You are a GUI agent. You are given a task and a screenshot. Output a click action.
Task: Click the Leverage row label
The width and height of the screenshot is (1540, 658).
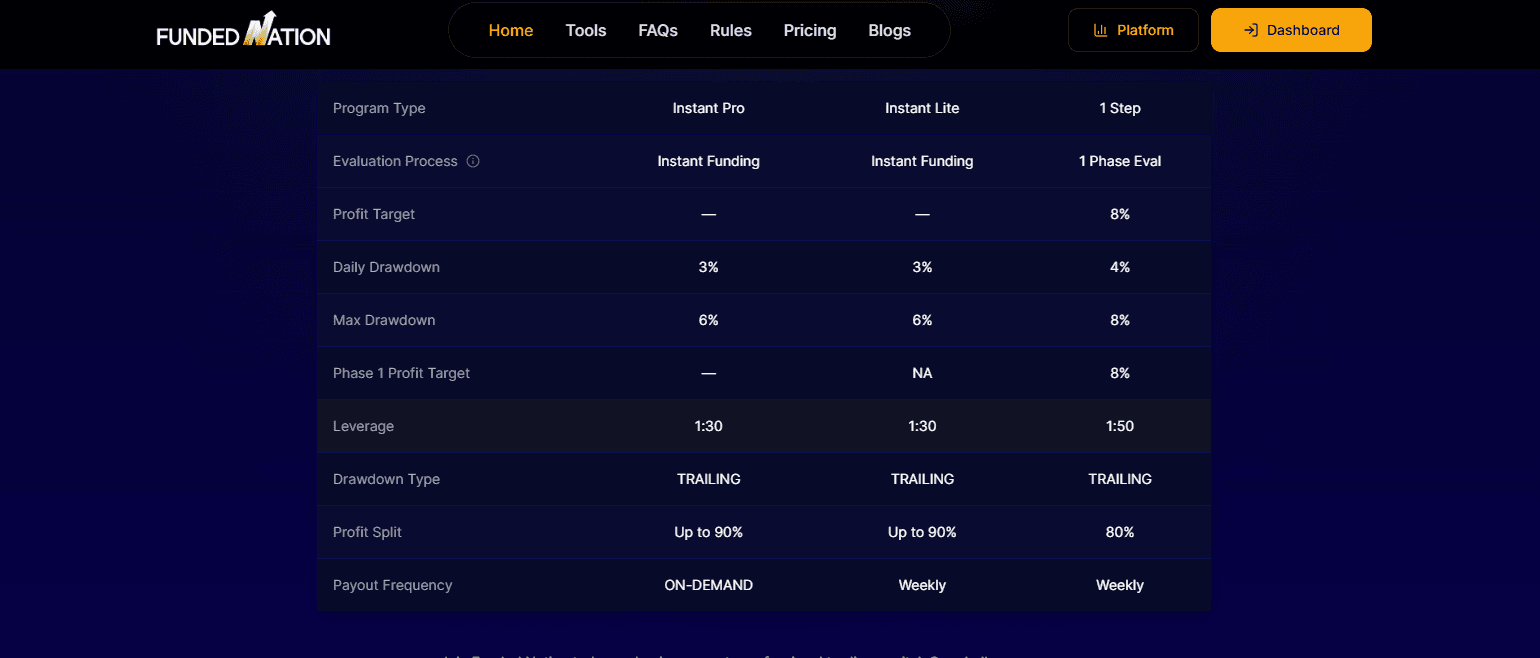[363, 426]
